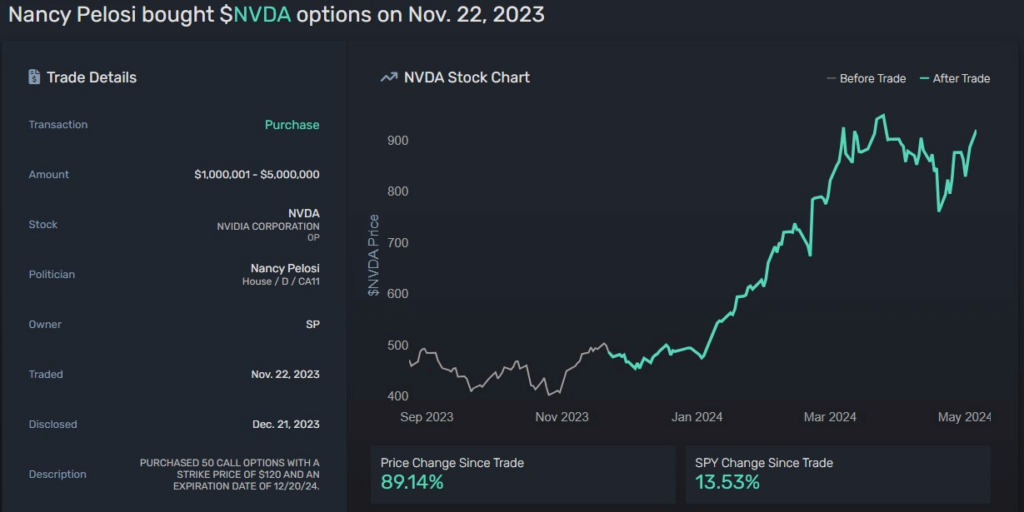Screen dimensions: 1024x512
Task: Click the SPY Change Since Trade card
Action: pos(838,475)
